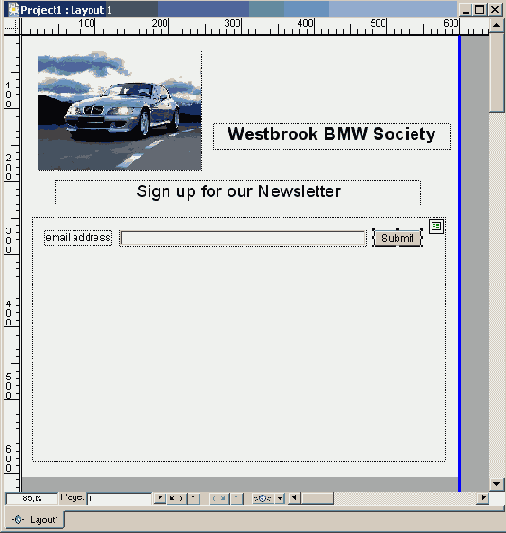Click the horizontal scrollbar right arrow
This screenshot has width=506, height=533.
[x=483, y=498]
